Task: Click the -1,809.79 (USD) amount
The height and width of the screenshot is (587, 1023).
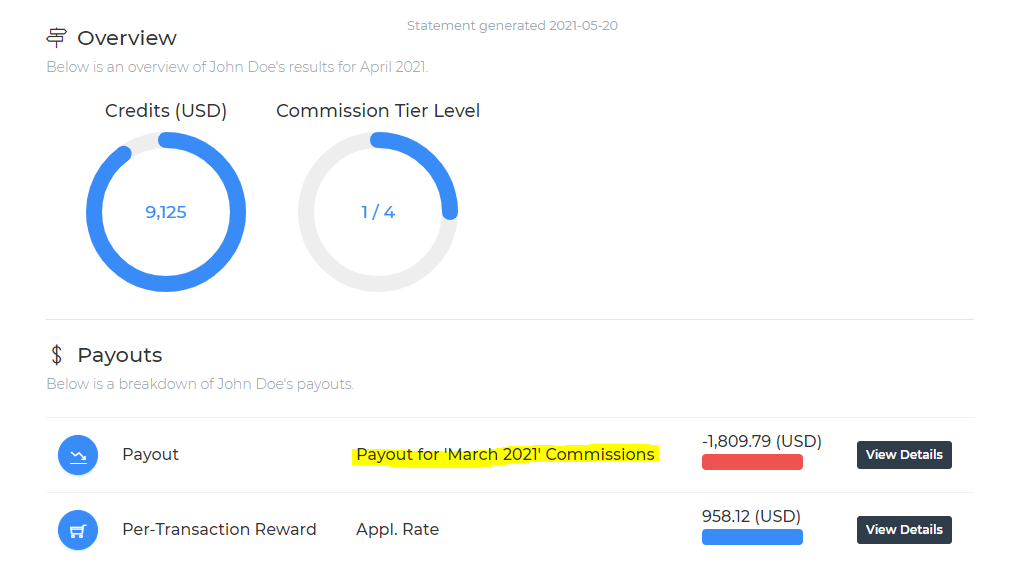Action: point(761,442)
